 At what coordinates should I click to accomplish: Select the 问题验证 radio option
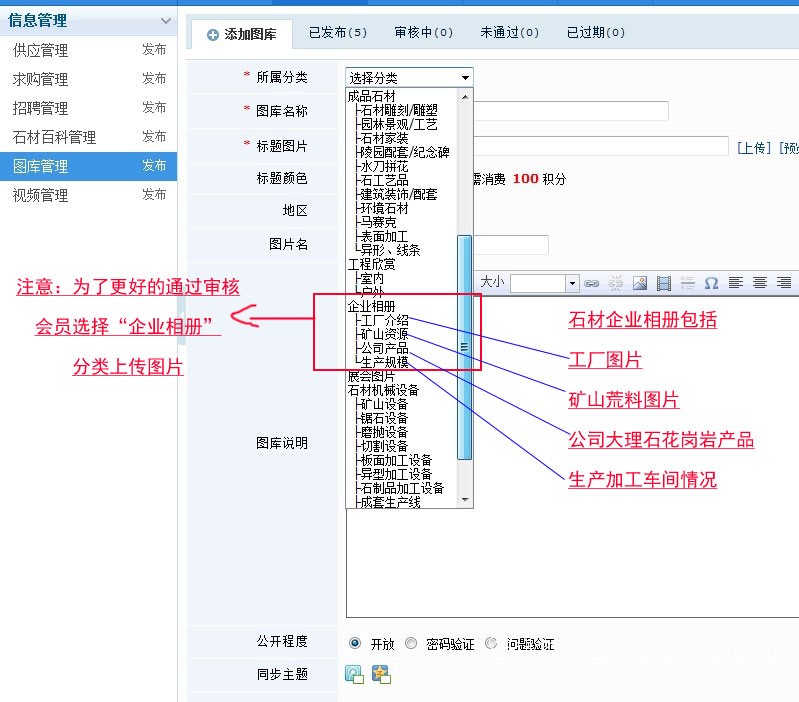491,644
